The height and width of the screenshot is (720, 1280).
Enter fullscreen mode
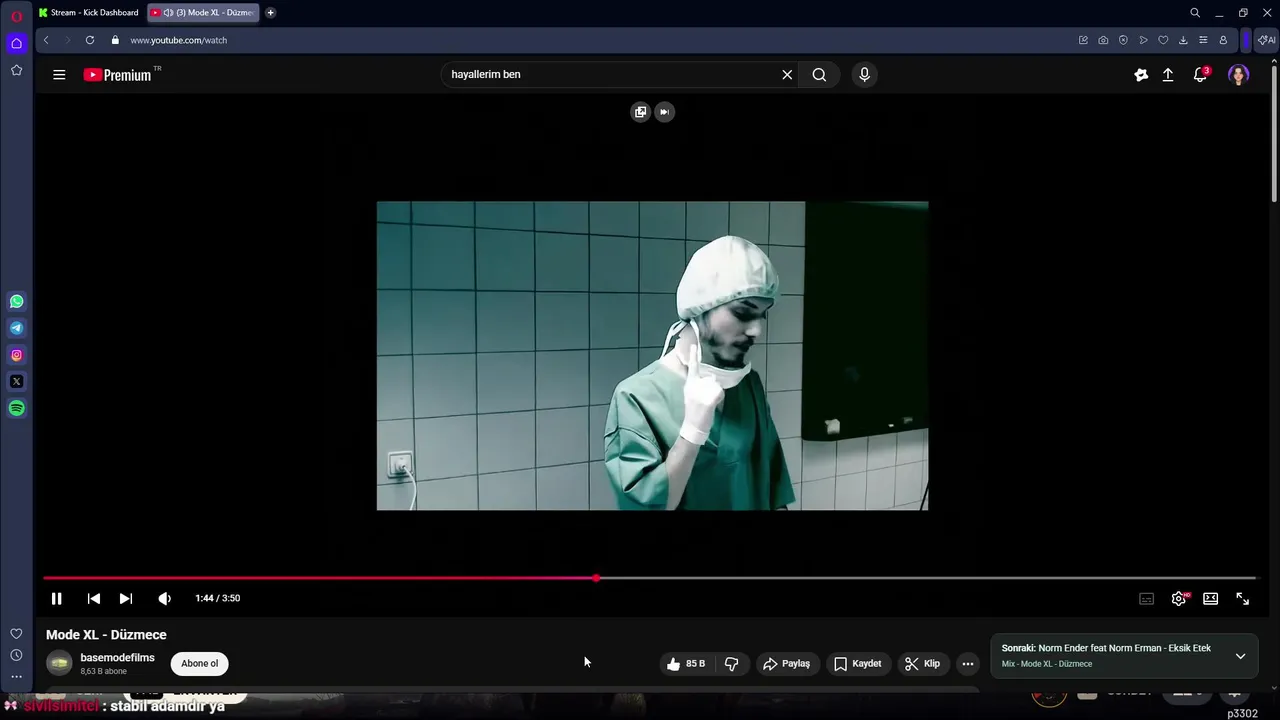[1243, 598]
